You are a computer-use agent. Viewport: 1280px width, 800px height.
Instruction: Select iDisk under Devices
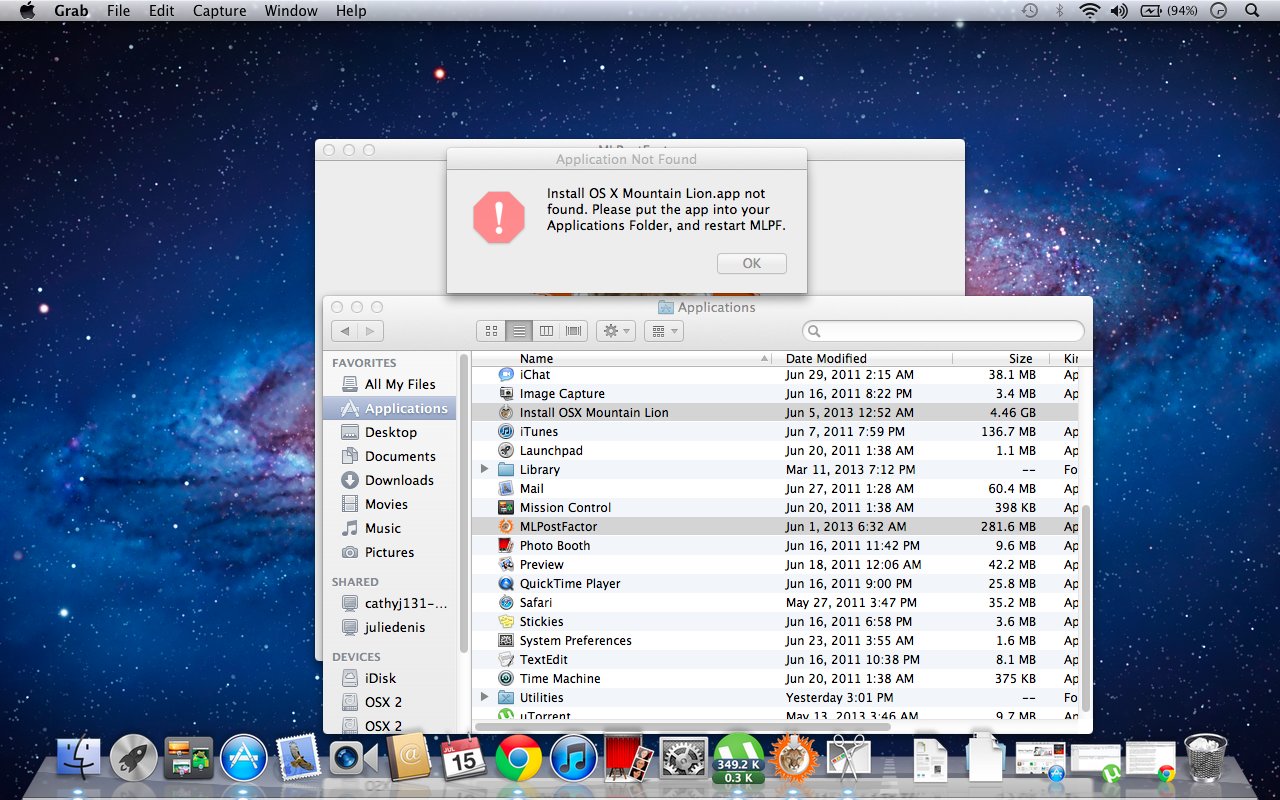click(389, 678)
